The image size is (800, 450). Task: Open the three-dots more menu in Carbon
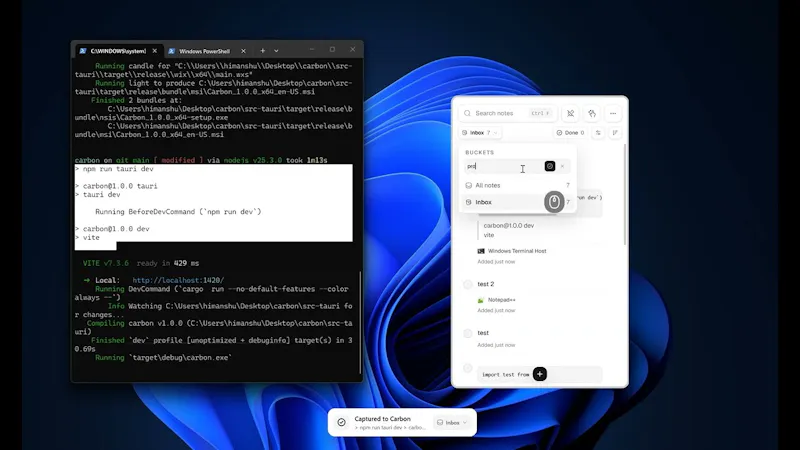coord(613,113)
